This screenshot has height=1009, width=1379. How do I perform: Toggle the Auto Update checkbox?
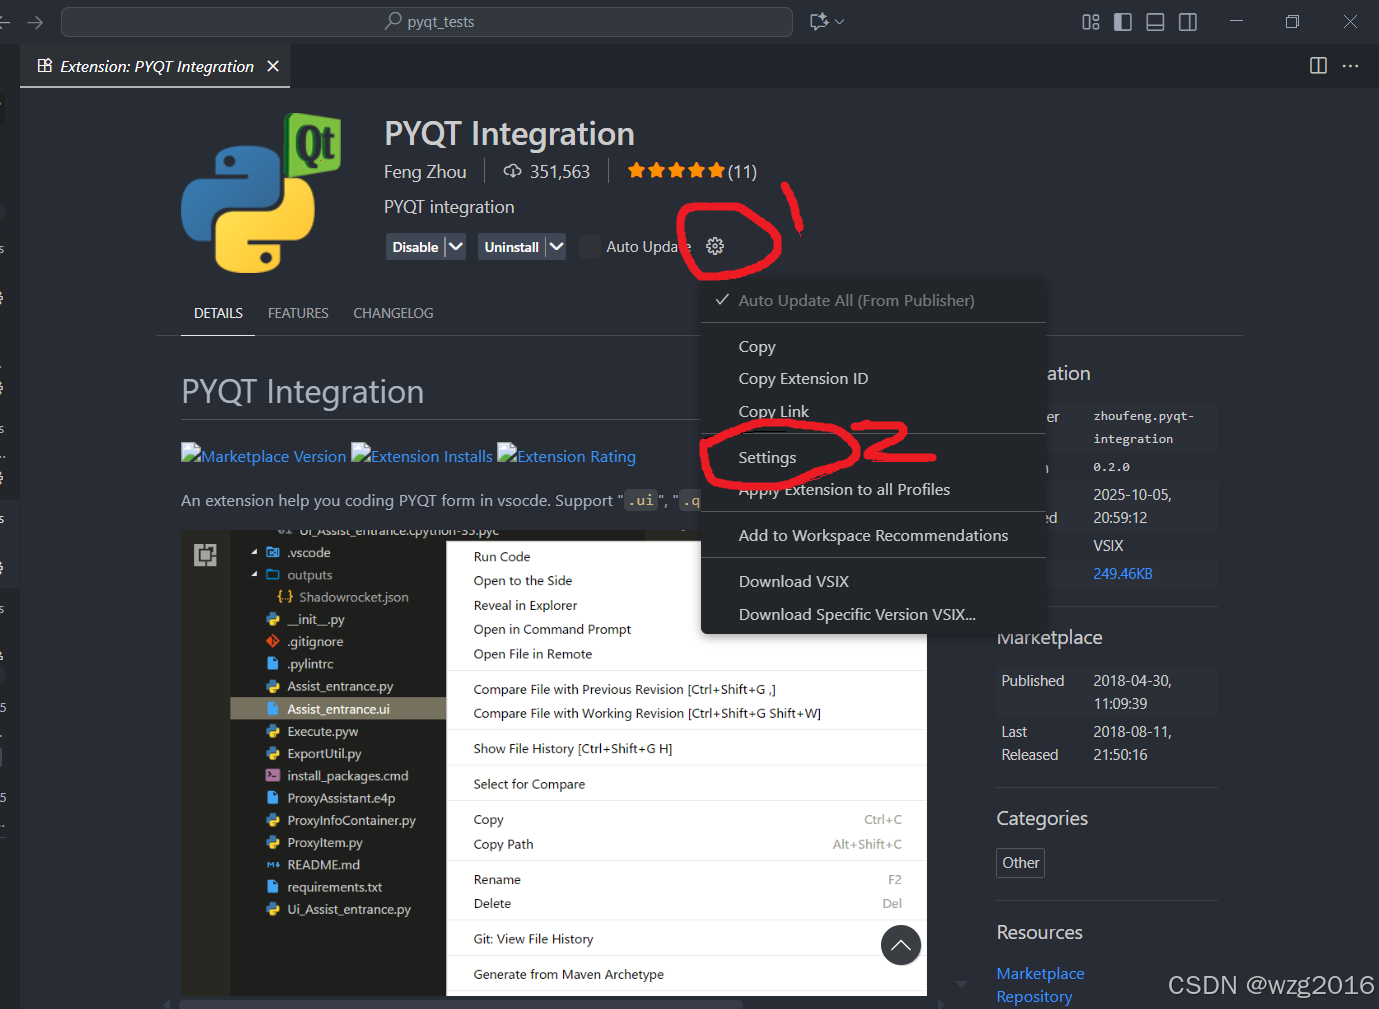click(590, 246)
